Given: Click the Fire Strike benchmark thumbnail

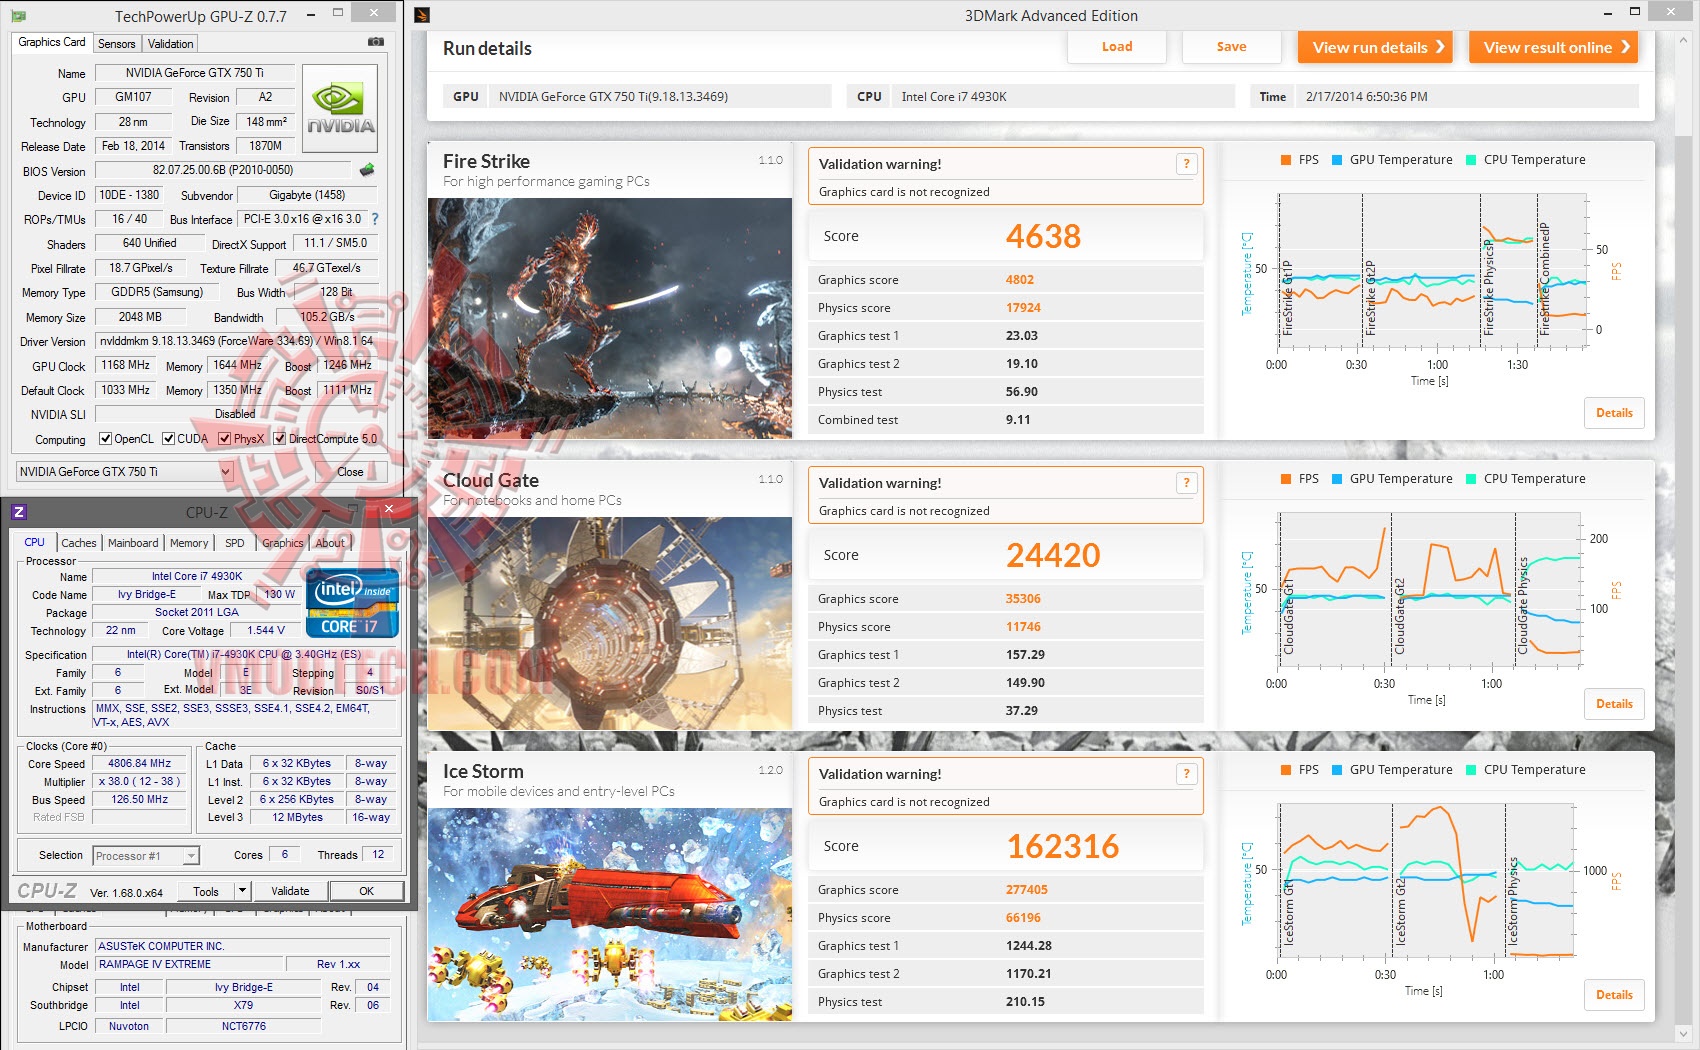Looking at the screenshot, I should click(610, 318).
